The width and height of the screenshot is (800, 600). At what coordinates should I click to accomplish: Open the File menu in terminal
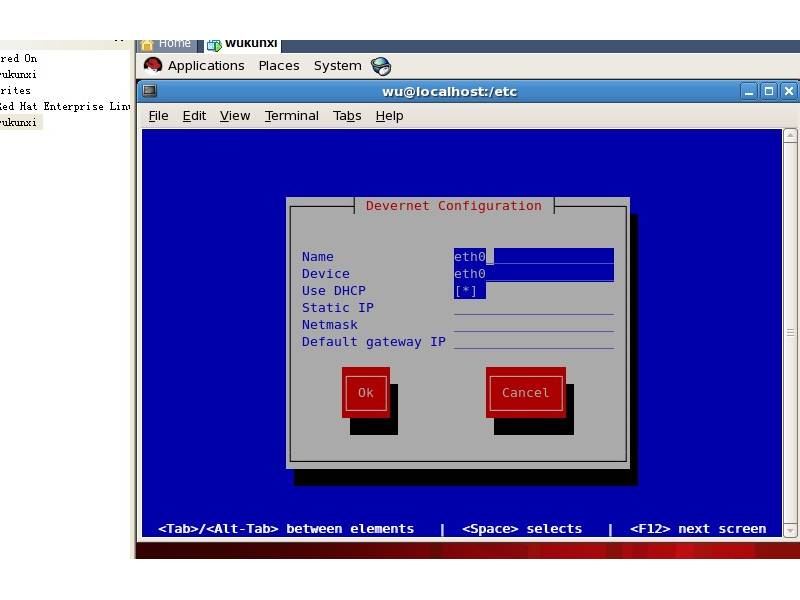(x=158, y=116)
